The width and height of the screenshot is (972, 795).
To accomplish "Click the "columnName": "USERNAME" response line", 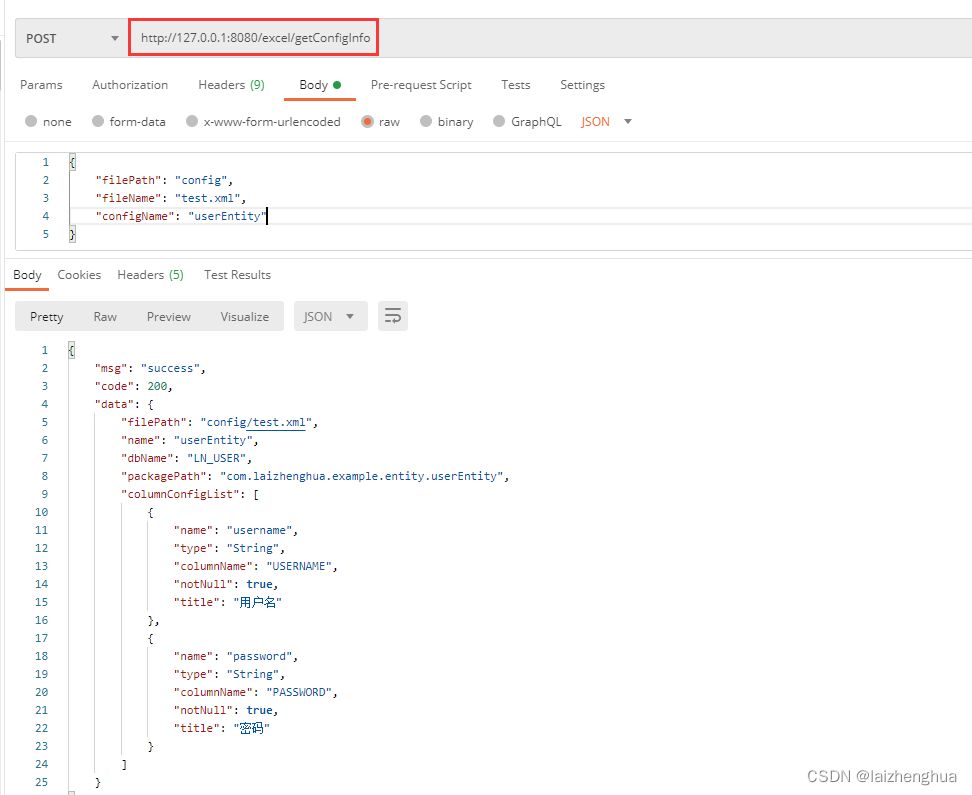I will pos(255,566).
